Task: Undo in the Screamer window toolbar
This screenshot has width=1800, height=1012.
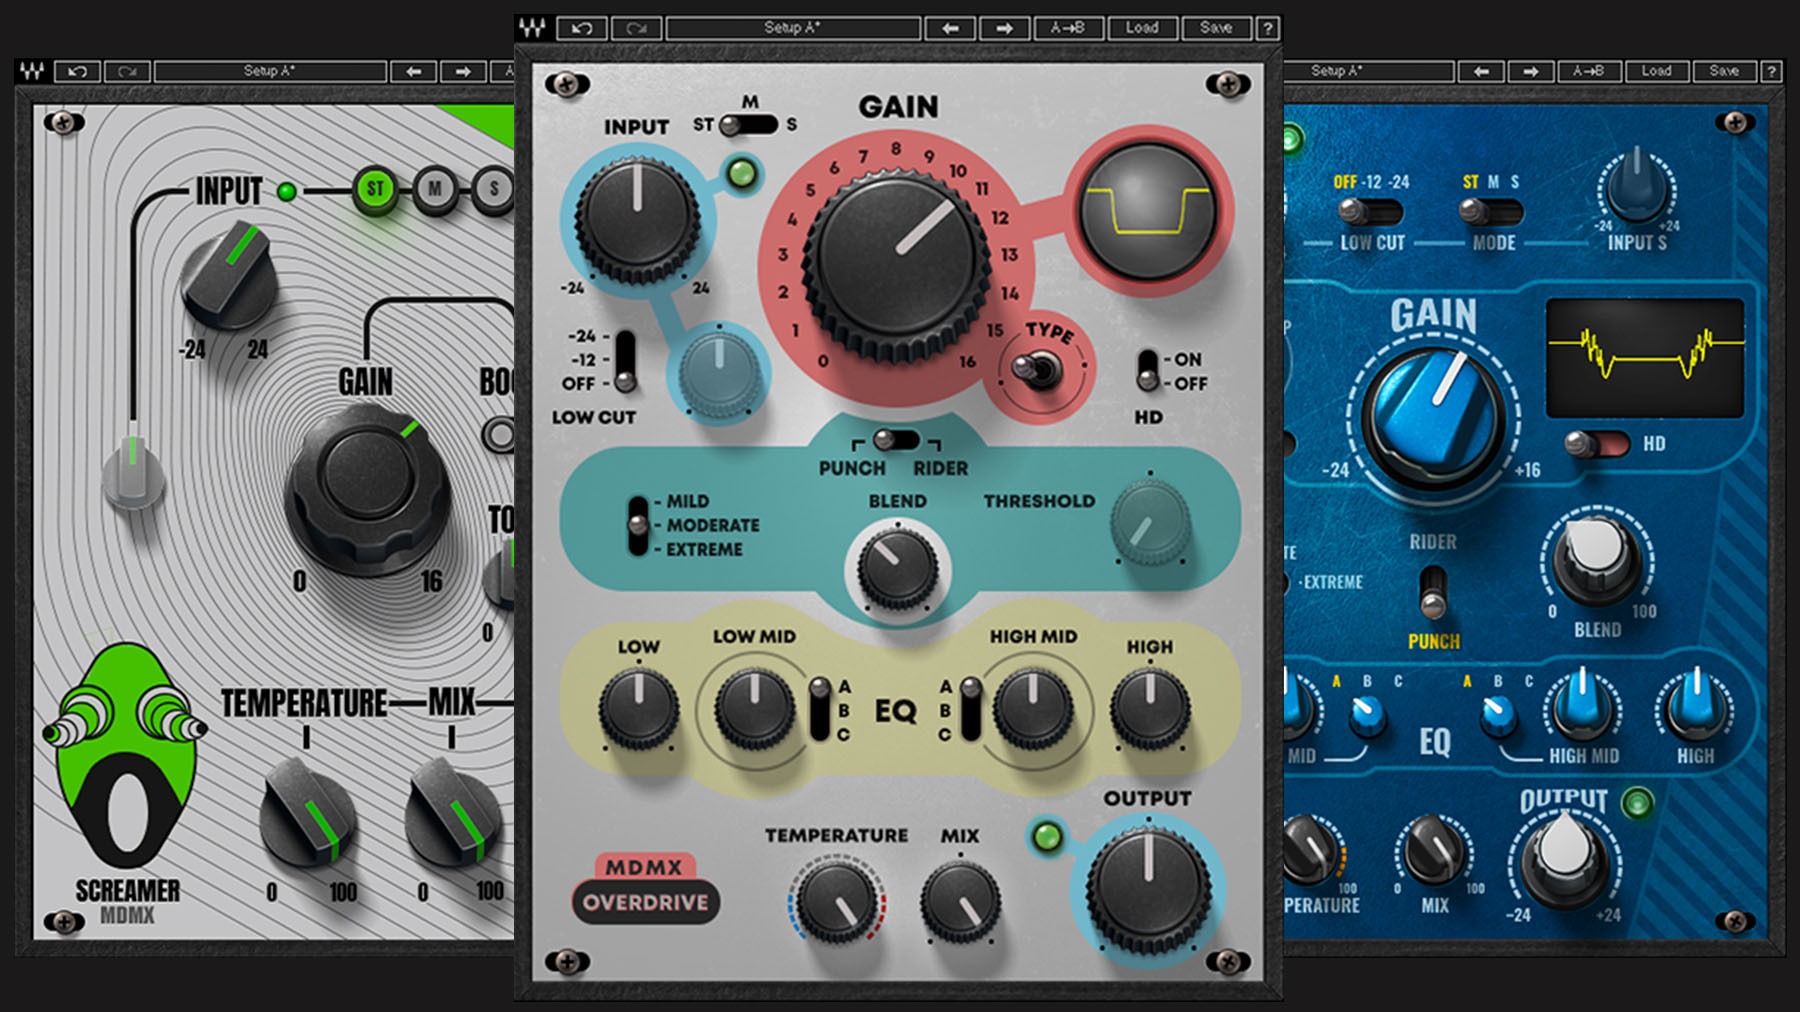Action: coord(77,71)
